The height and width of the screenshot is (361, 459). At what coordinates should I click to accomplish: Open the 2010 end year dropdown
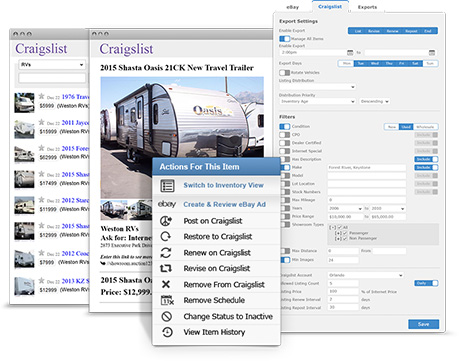pyautogui.click(x=388, y=208)
